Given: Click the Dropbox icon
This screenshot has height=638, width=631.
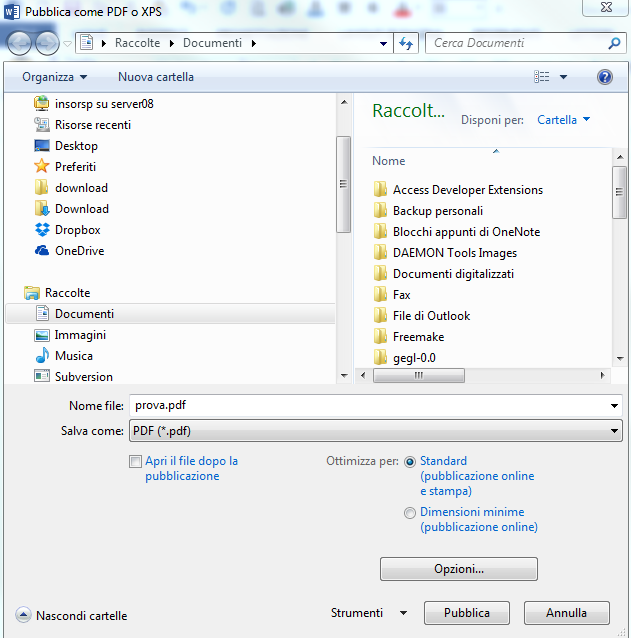Looking at the screenshot, I should point(42,230).
